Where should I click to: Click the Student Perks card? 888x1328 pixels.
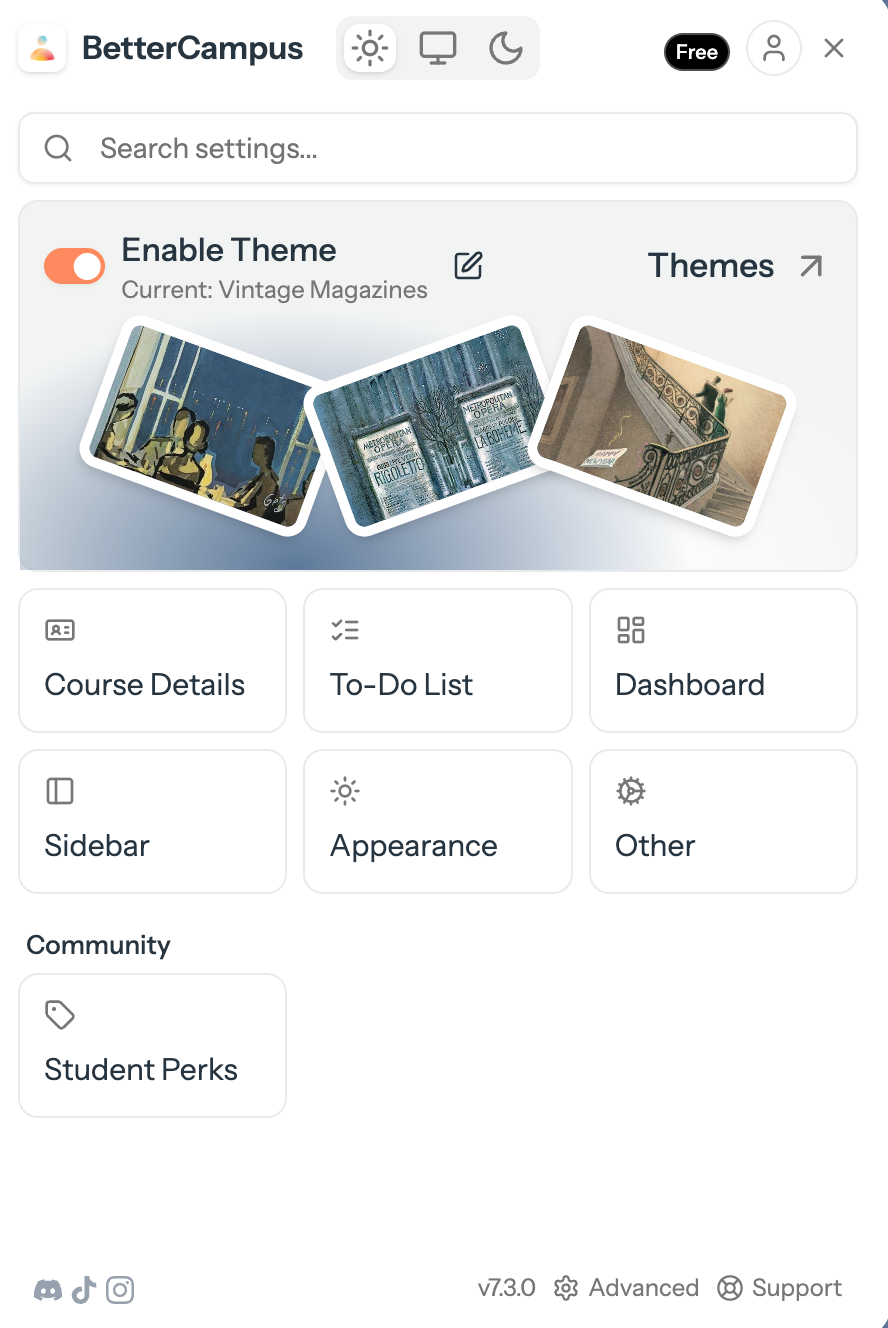point(152,1045)
